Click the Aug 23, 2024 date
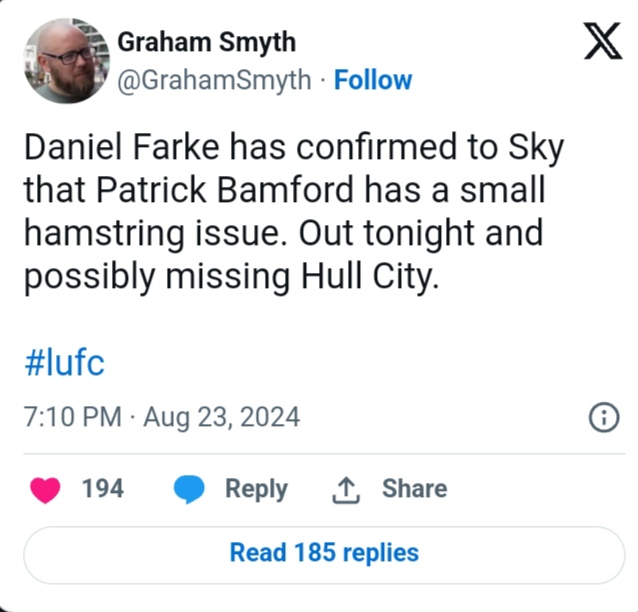Image resolution: width=638 pixels, height=612 pixels. pyautogui.click(x=221, y=416)
